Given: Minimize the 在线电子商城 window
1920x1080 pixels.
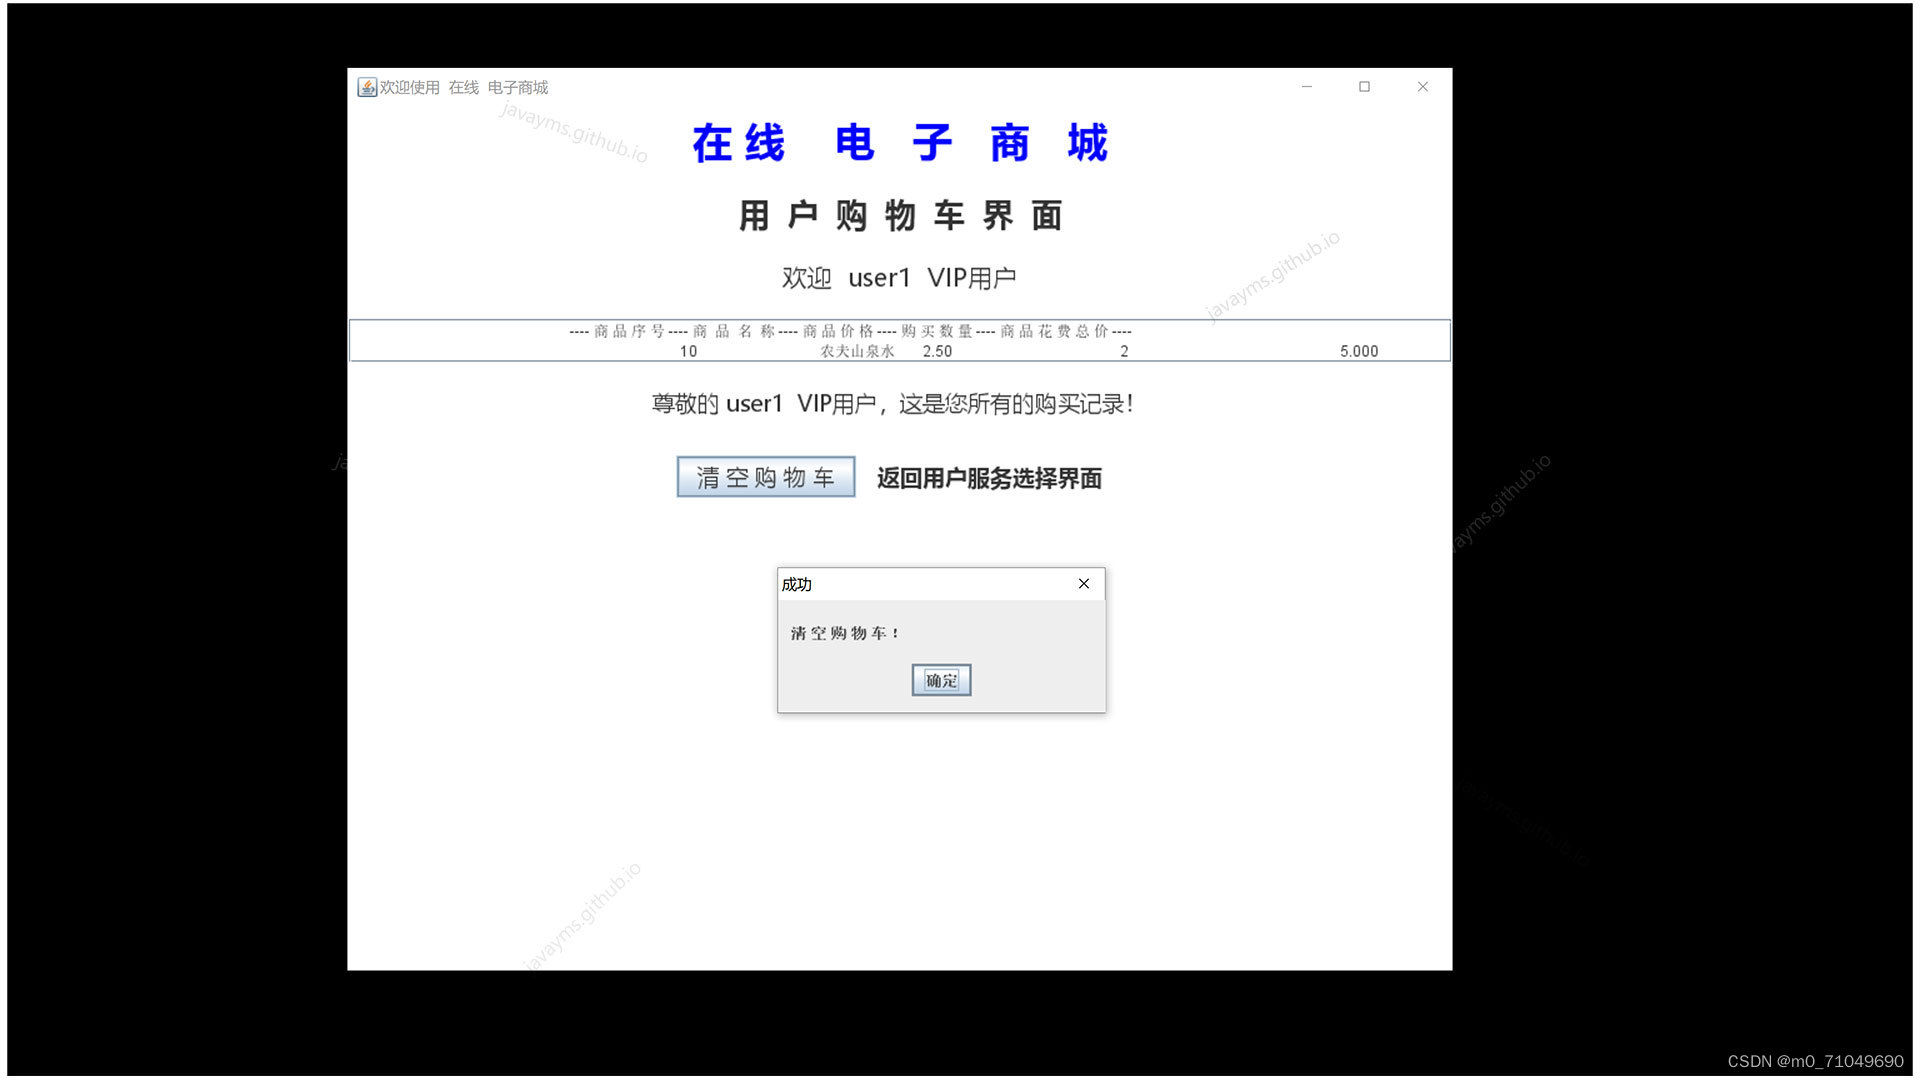Looking at the screenshot, I should pos(1306,87).
